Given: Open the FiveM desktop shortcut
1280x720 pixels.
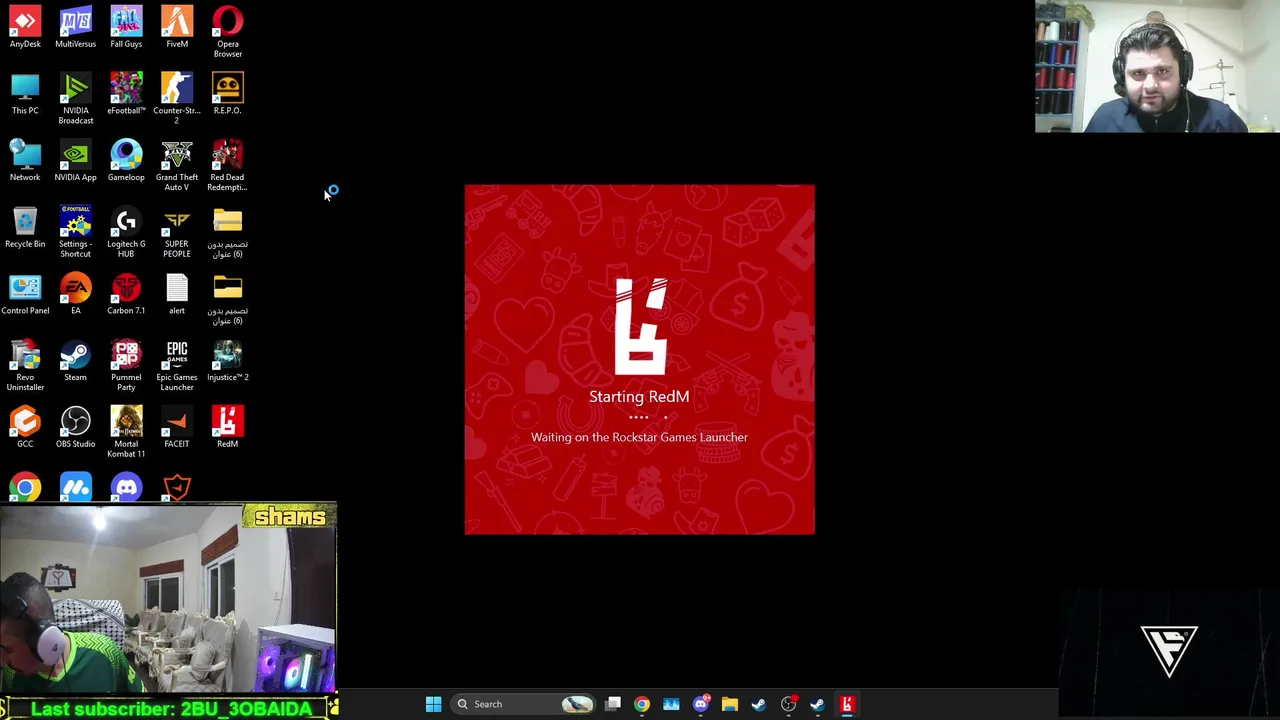Looking at the screenshot, I should (x=177, y=28).
